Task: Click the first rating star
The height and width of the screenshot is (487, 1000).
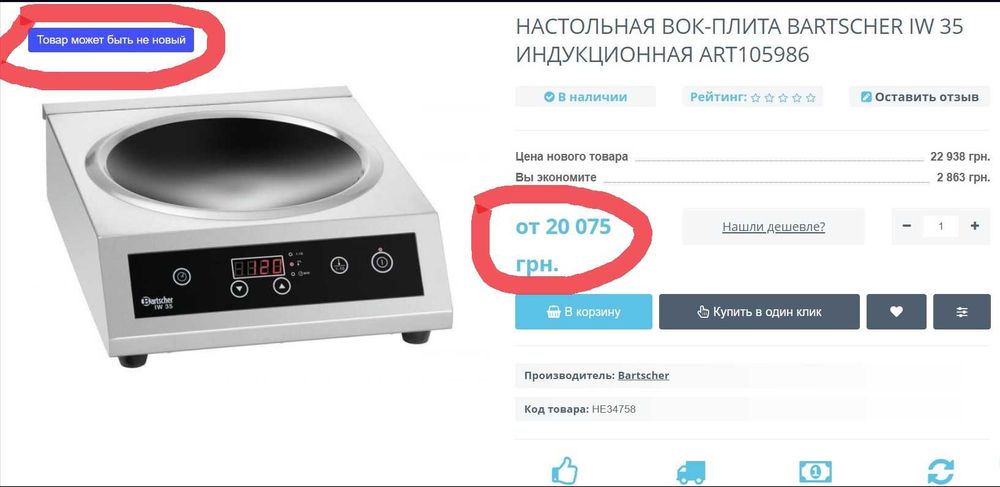Action: click(756, 98)
